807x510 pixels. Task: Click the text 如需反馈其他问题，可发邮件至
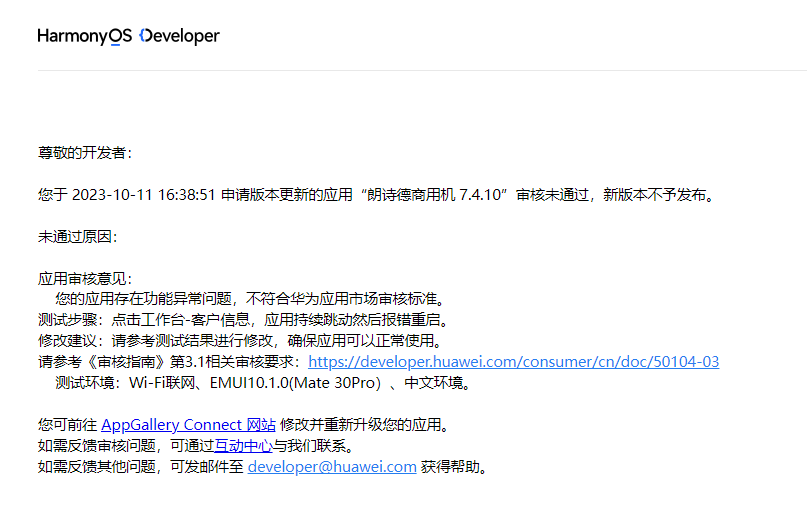(x=141, y=467)
